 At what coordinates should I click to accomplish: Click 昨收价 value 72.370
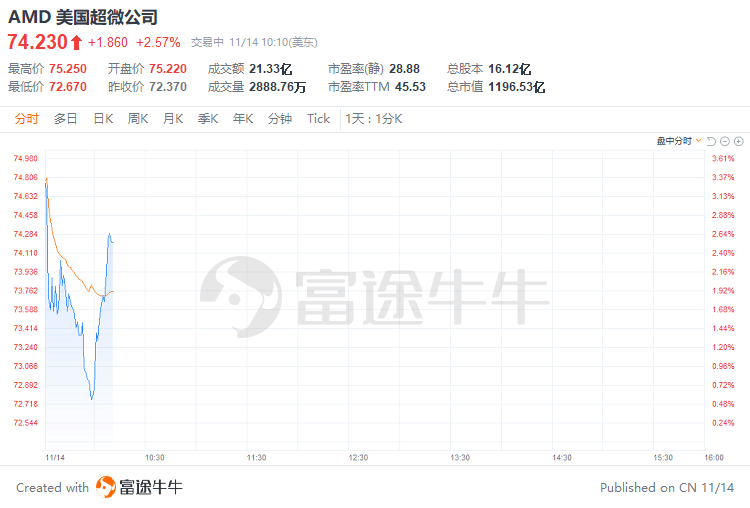click(x=167, y=87)
